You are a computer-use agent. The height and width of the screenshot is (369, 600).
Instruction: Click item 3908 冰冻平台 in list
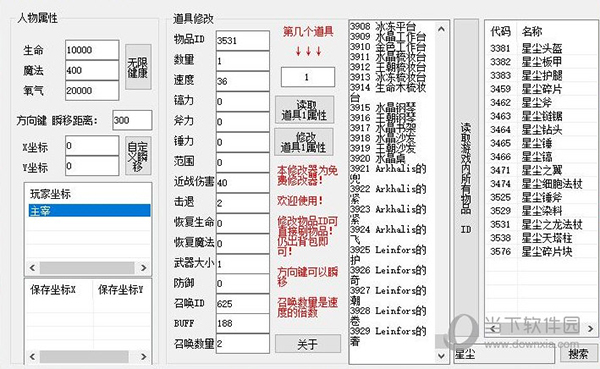(x=383, y=26)
